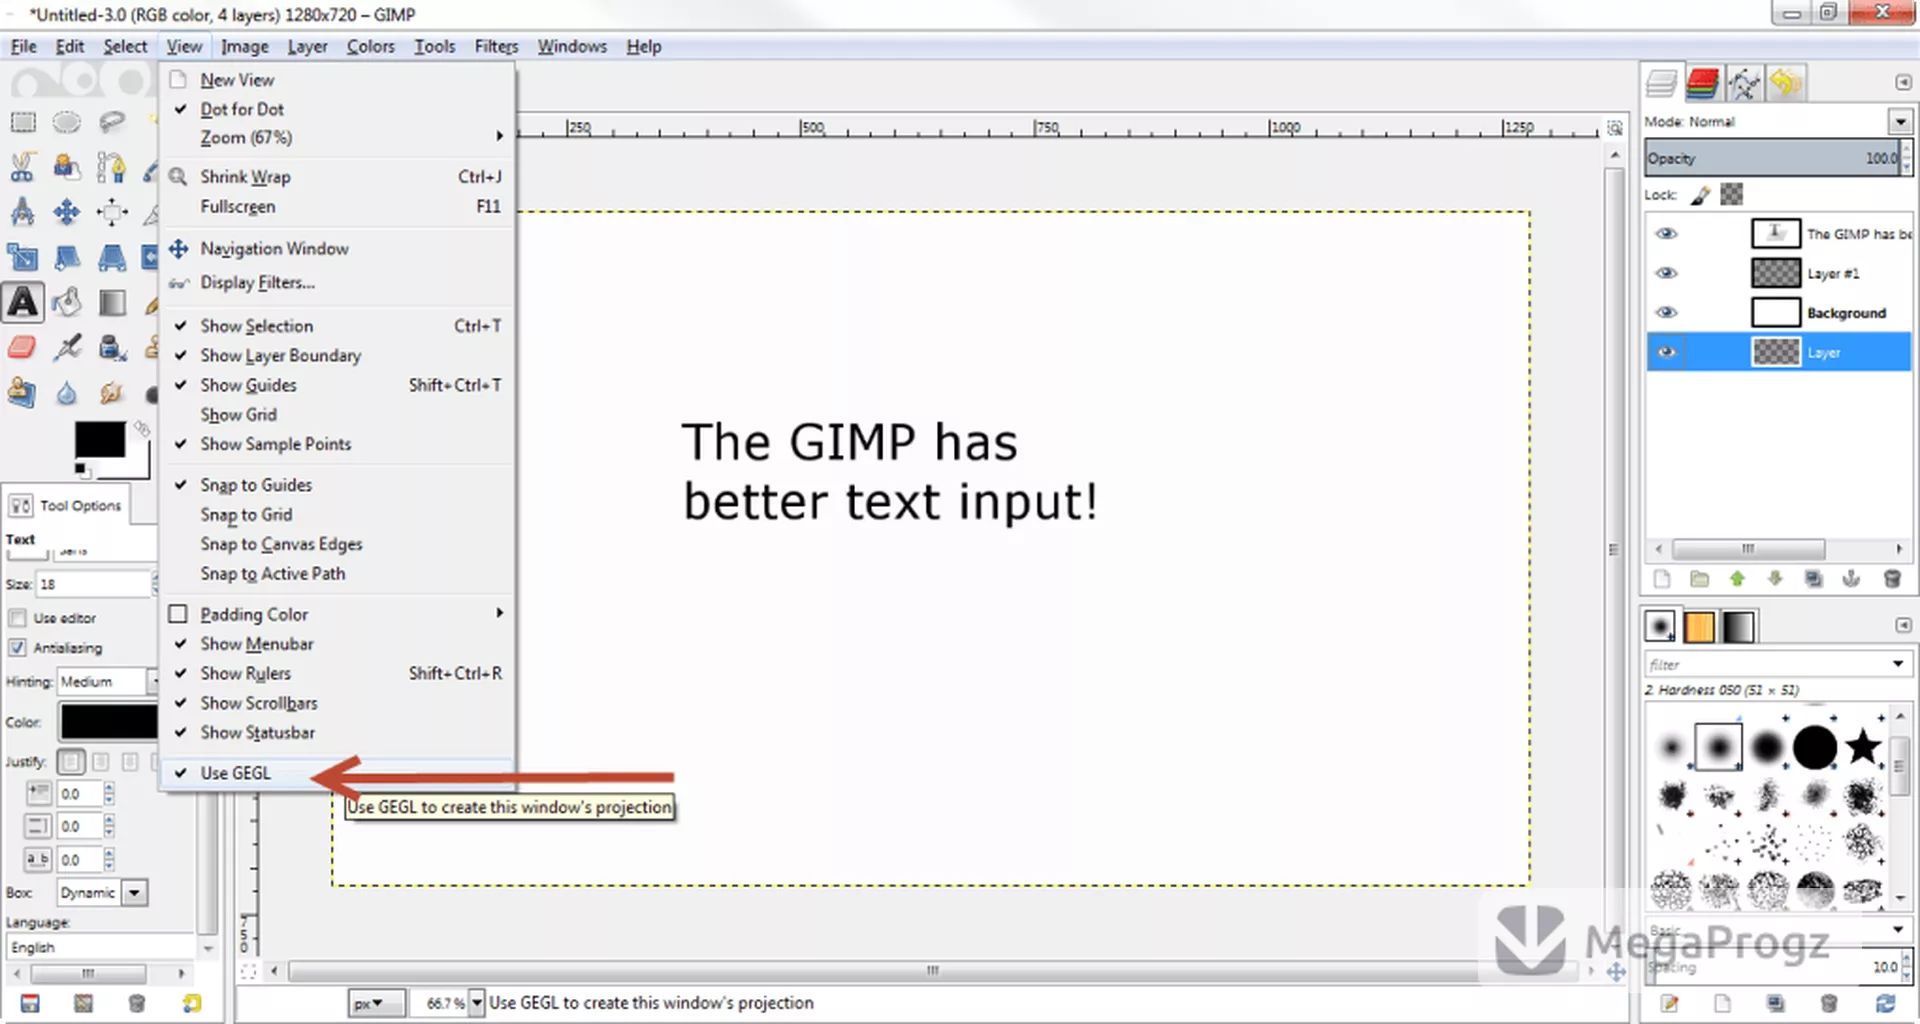Select the Bucket Fill tool
Screen dimensions: 1920x1024
coord(67,302)
